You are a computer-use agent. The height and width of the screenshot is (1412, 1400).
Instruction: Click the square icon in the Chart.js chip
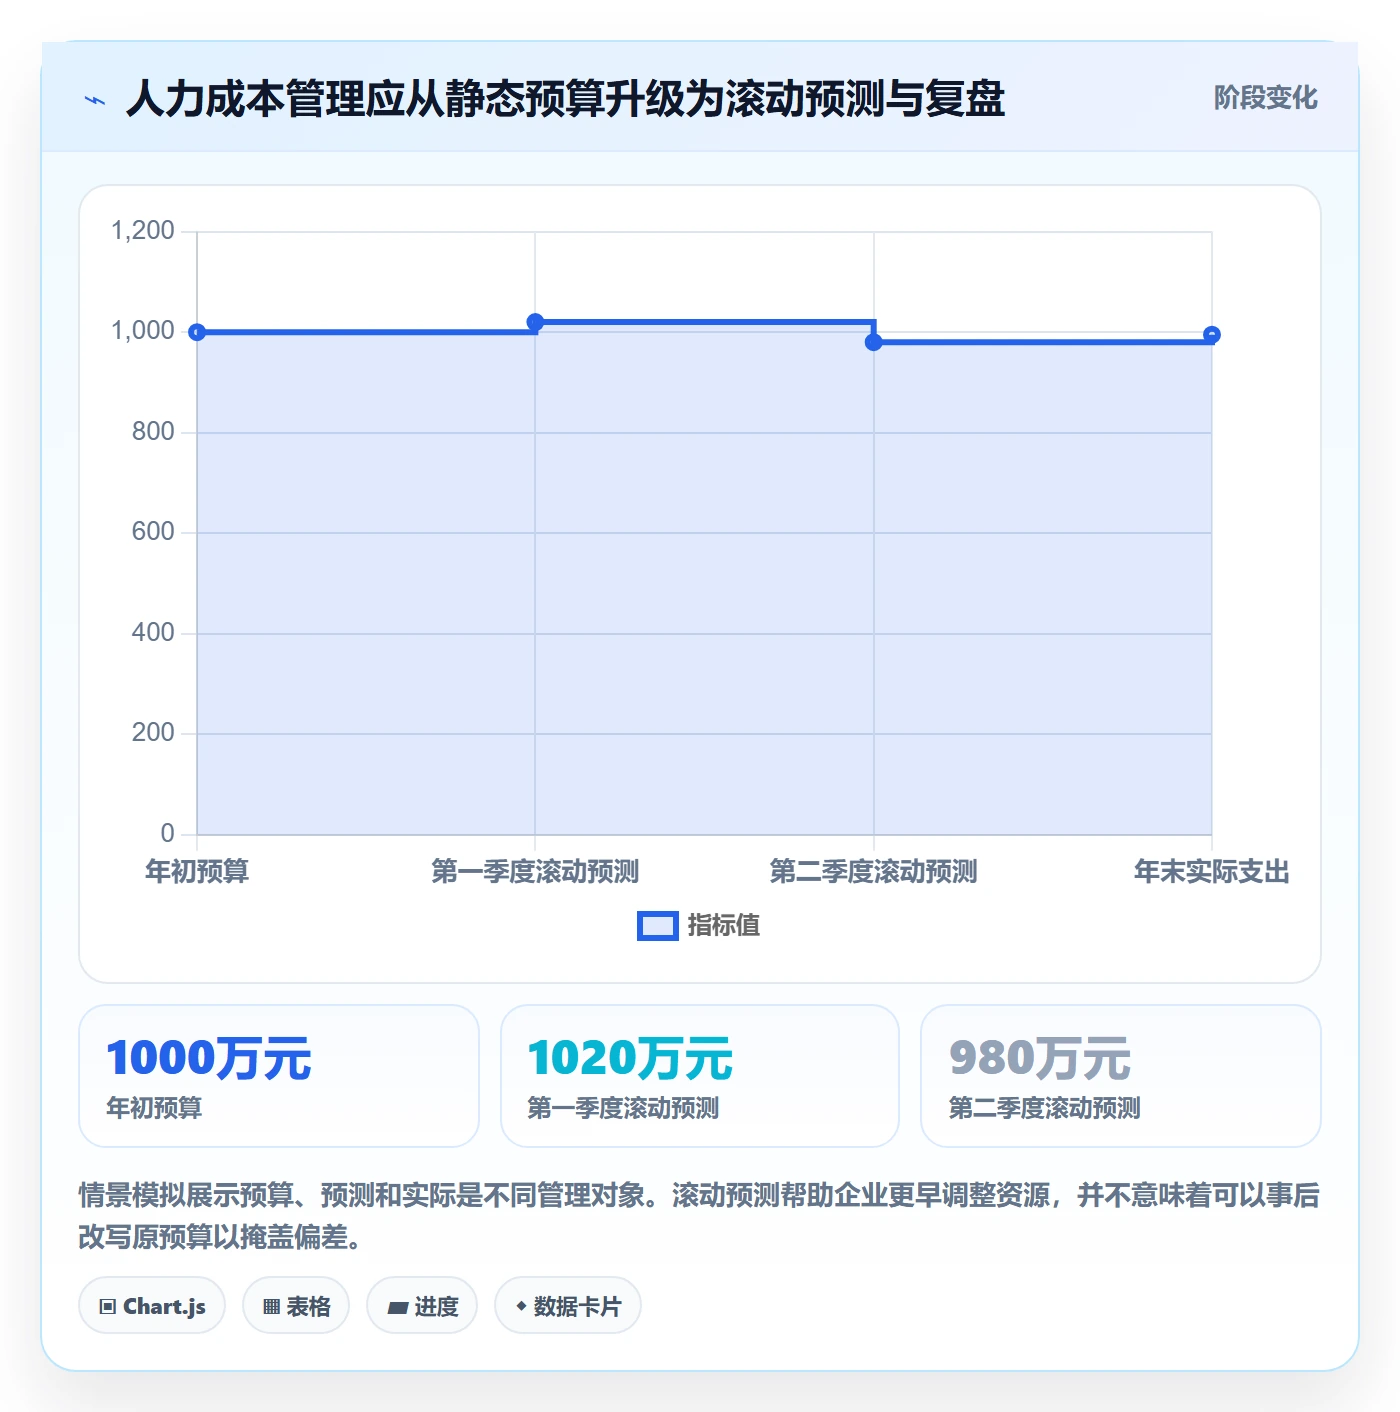(108, 1307)
